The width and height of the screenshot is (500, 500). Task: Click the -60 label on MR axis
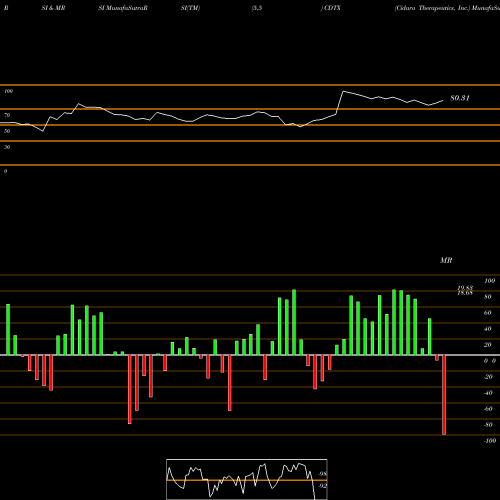488,409
